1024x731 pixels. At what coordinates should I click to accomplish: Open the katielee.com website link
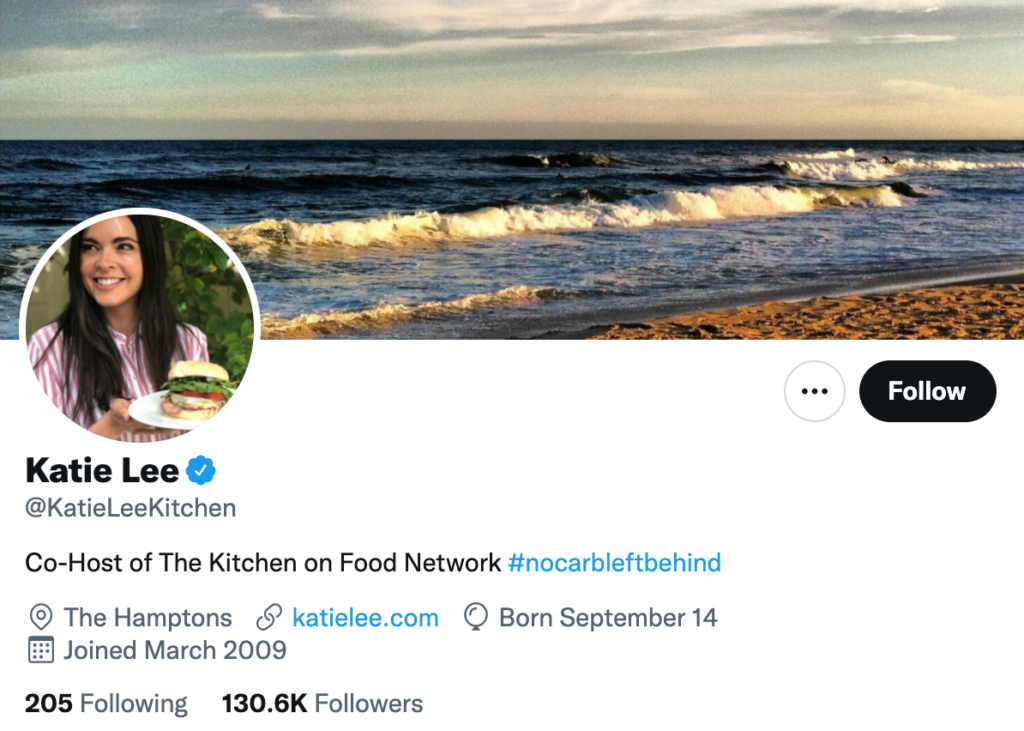click(365, 618)
